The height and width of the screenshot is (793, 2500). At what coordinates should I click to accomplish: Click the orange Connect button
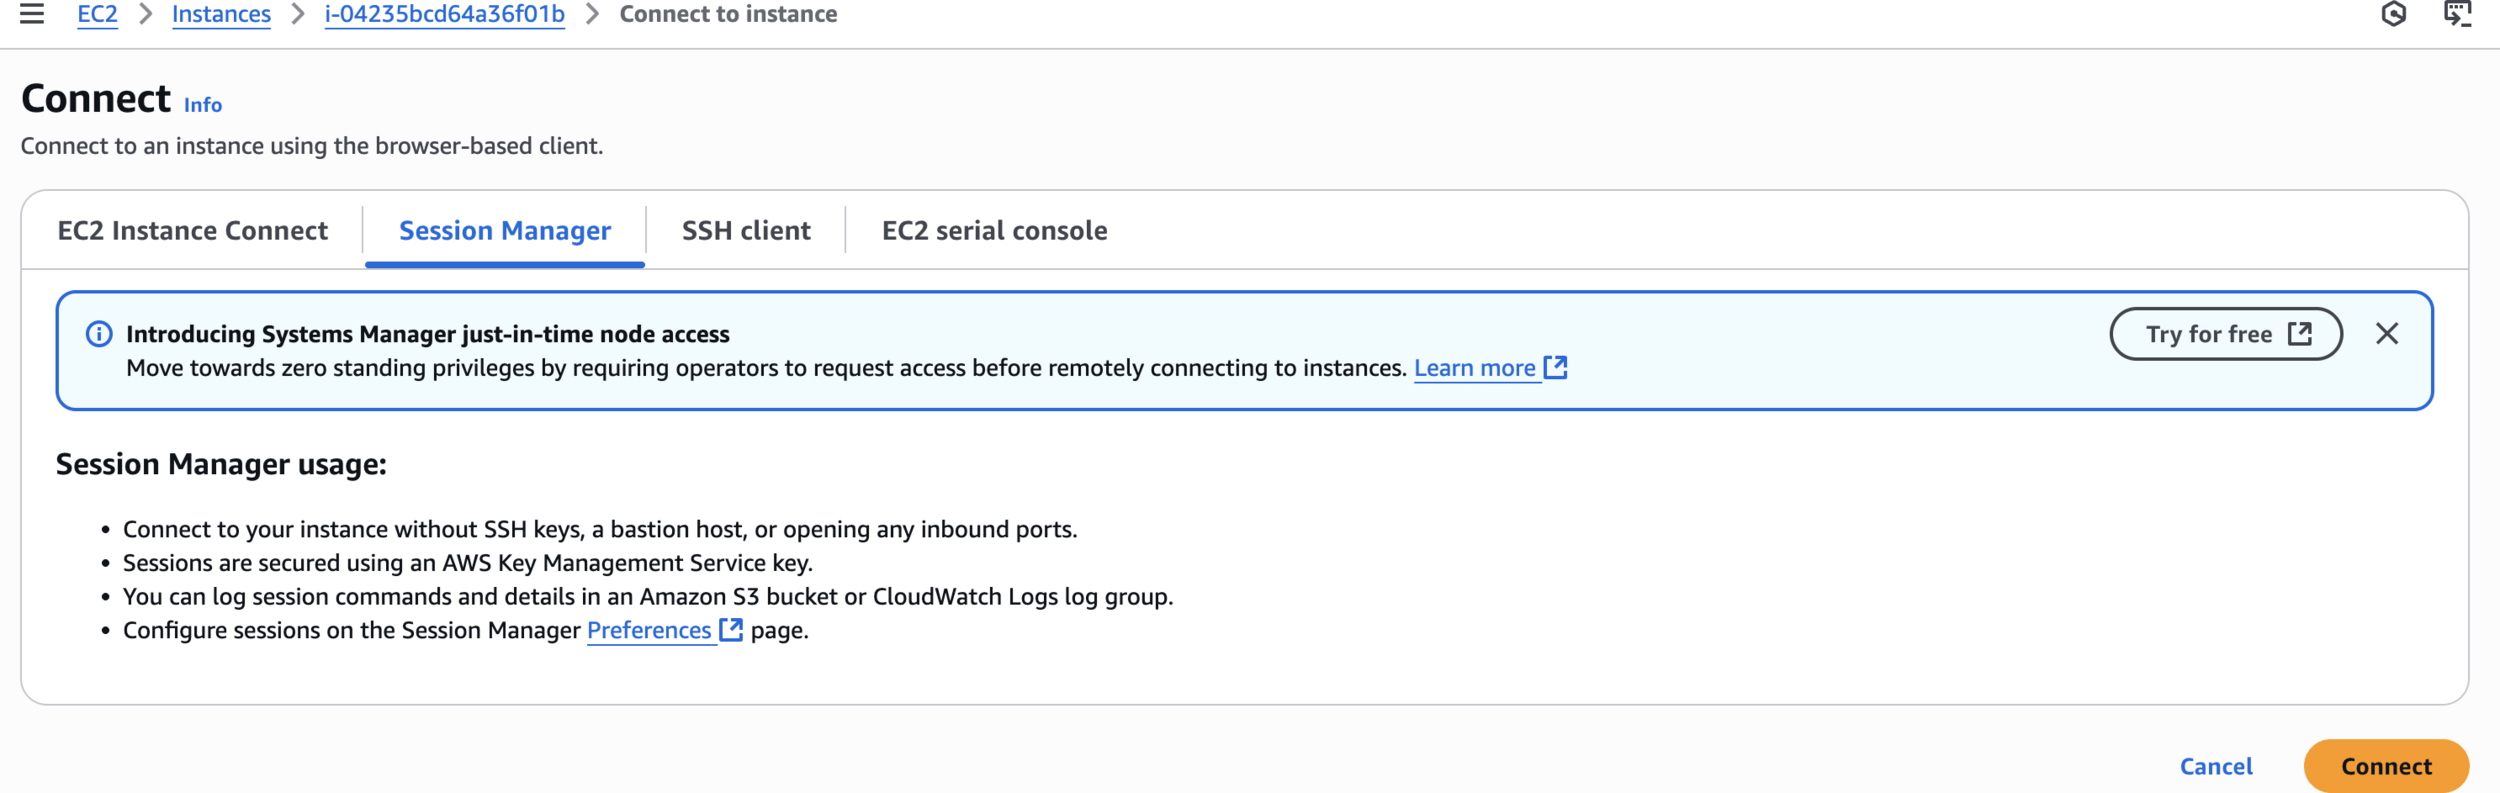pos(2386,766)
